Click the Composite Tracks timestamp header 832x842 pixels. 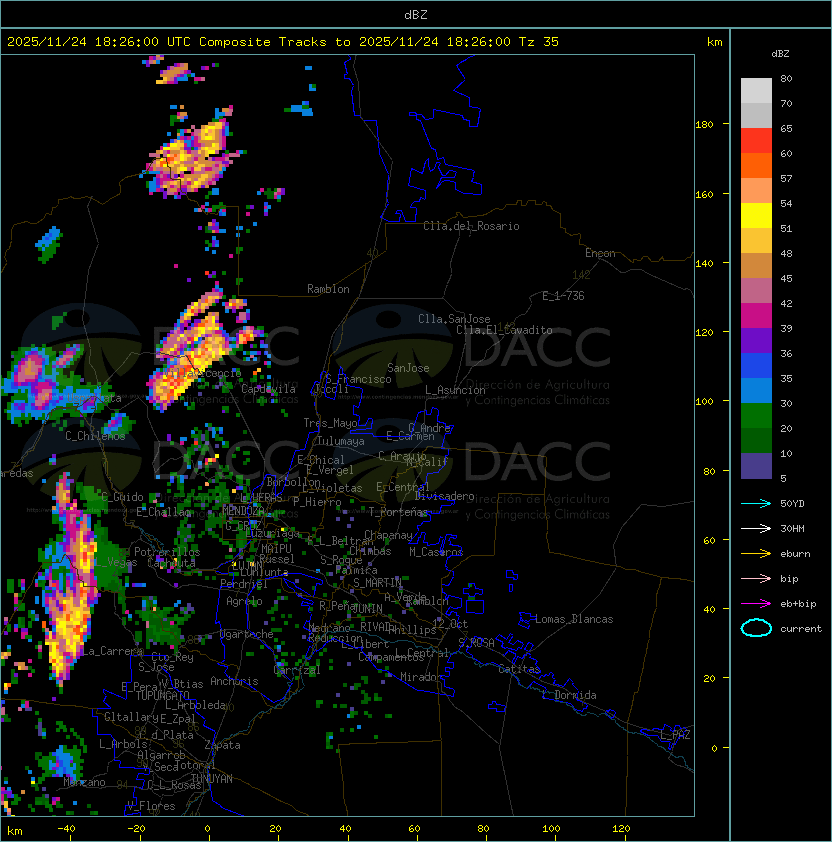pyautogui.click(x=283, y=42)
